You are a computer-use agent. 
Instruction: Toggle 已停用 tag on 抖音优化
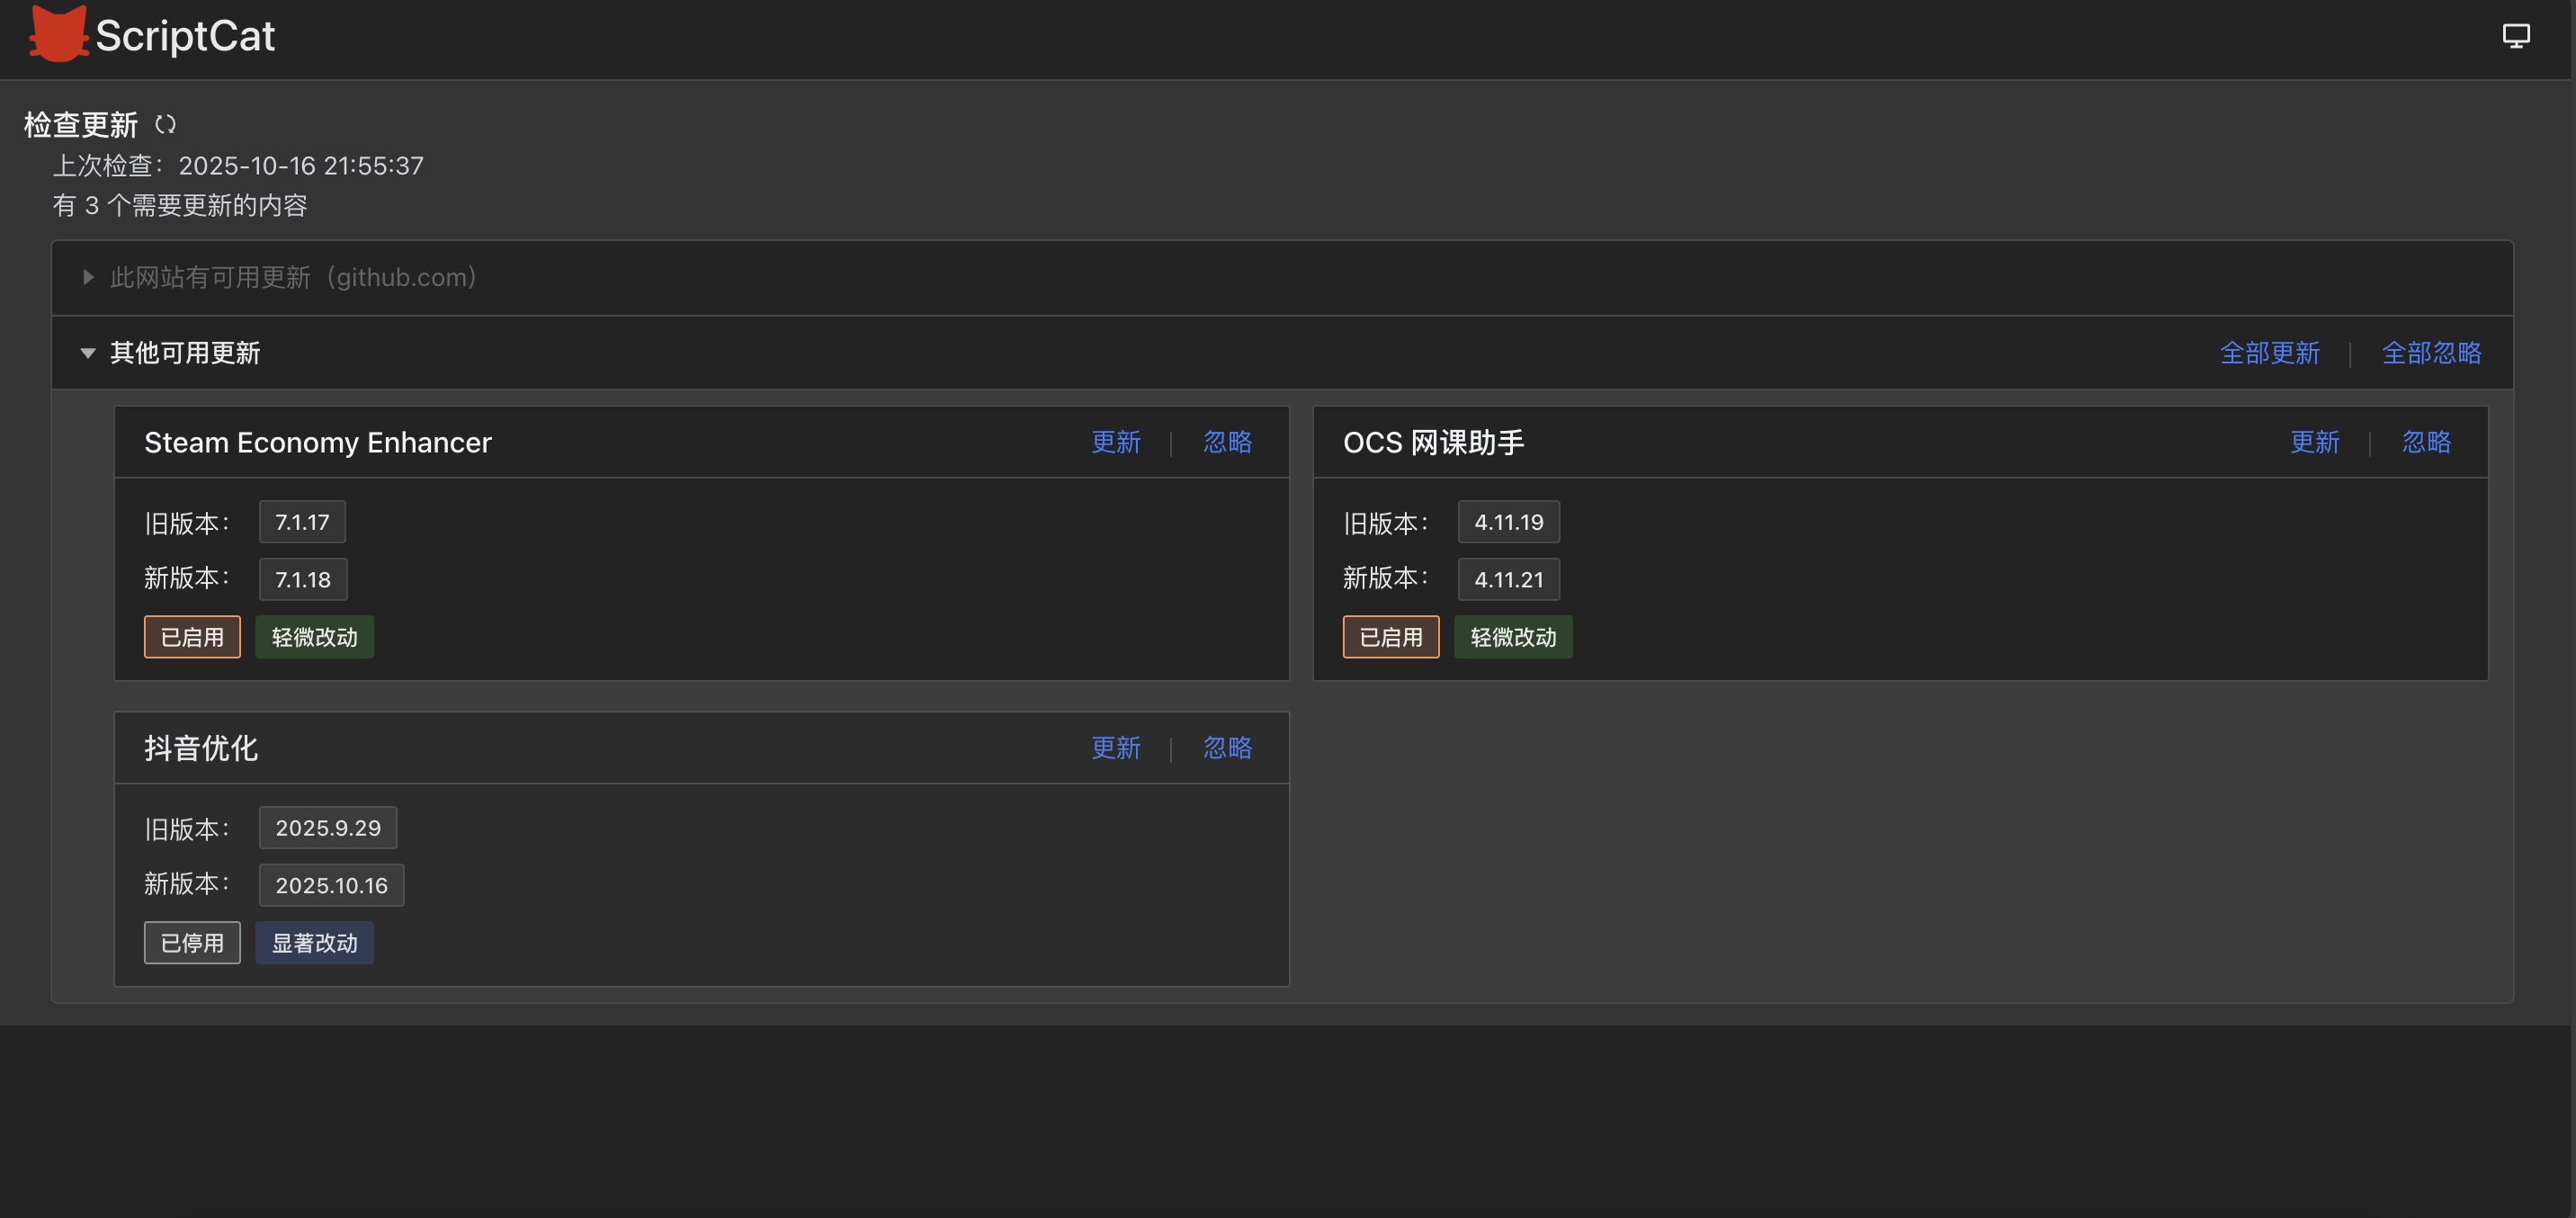tap(192, 943)
